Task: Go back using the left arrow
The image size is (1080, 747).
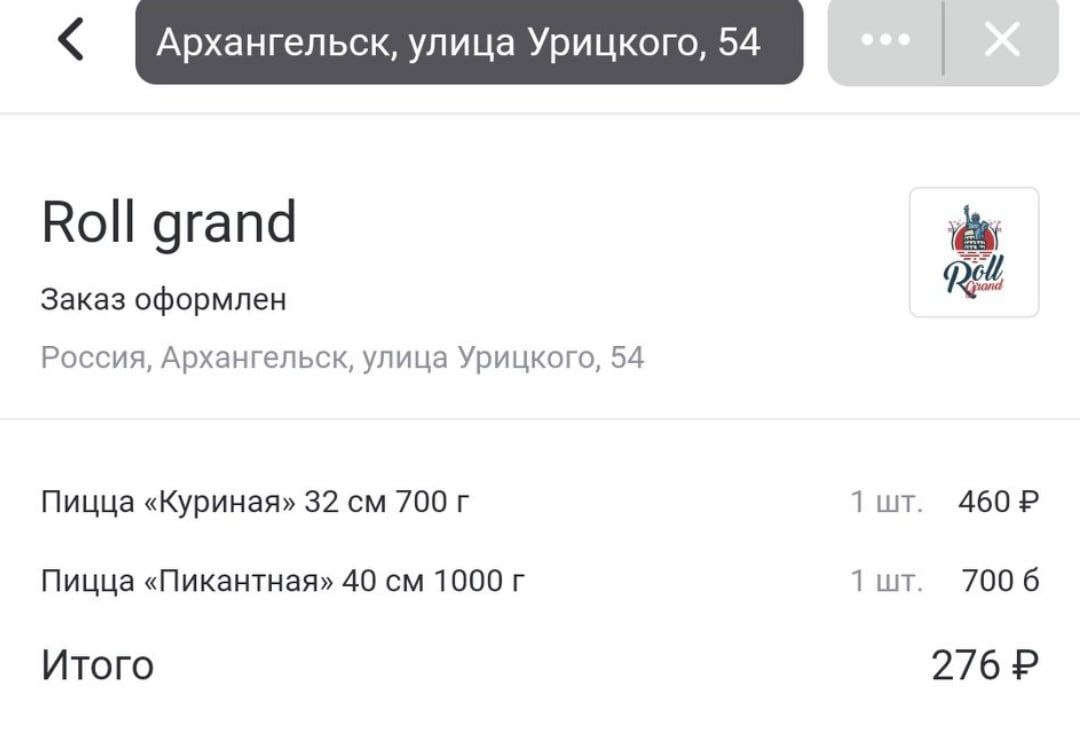Action: pyautogui.click(x=70, y=41)
